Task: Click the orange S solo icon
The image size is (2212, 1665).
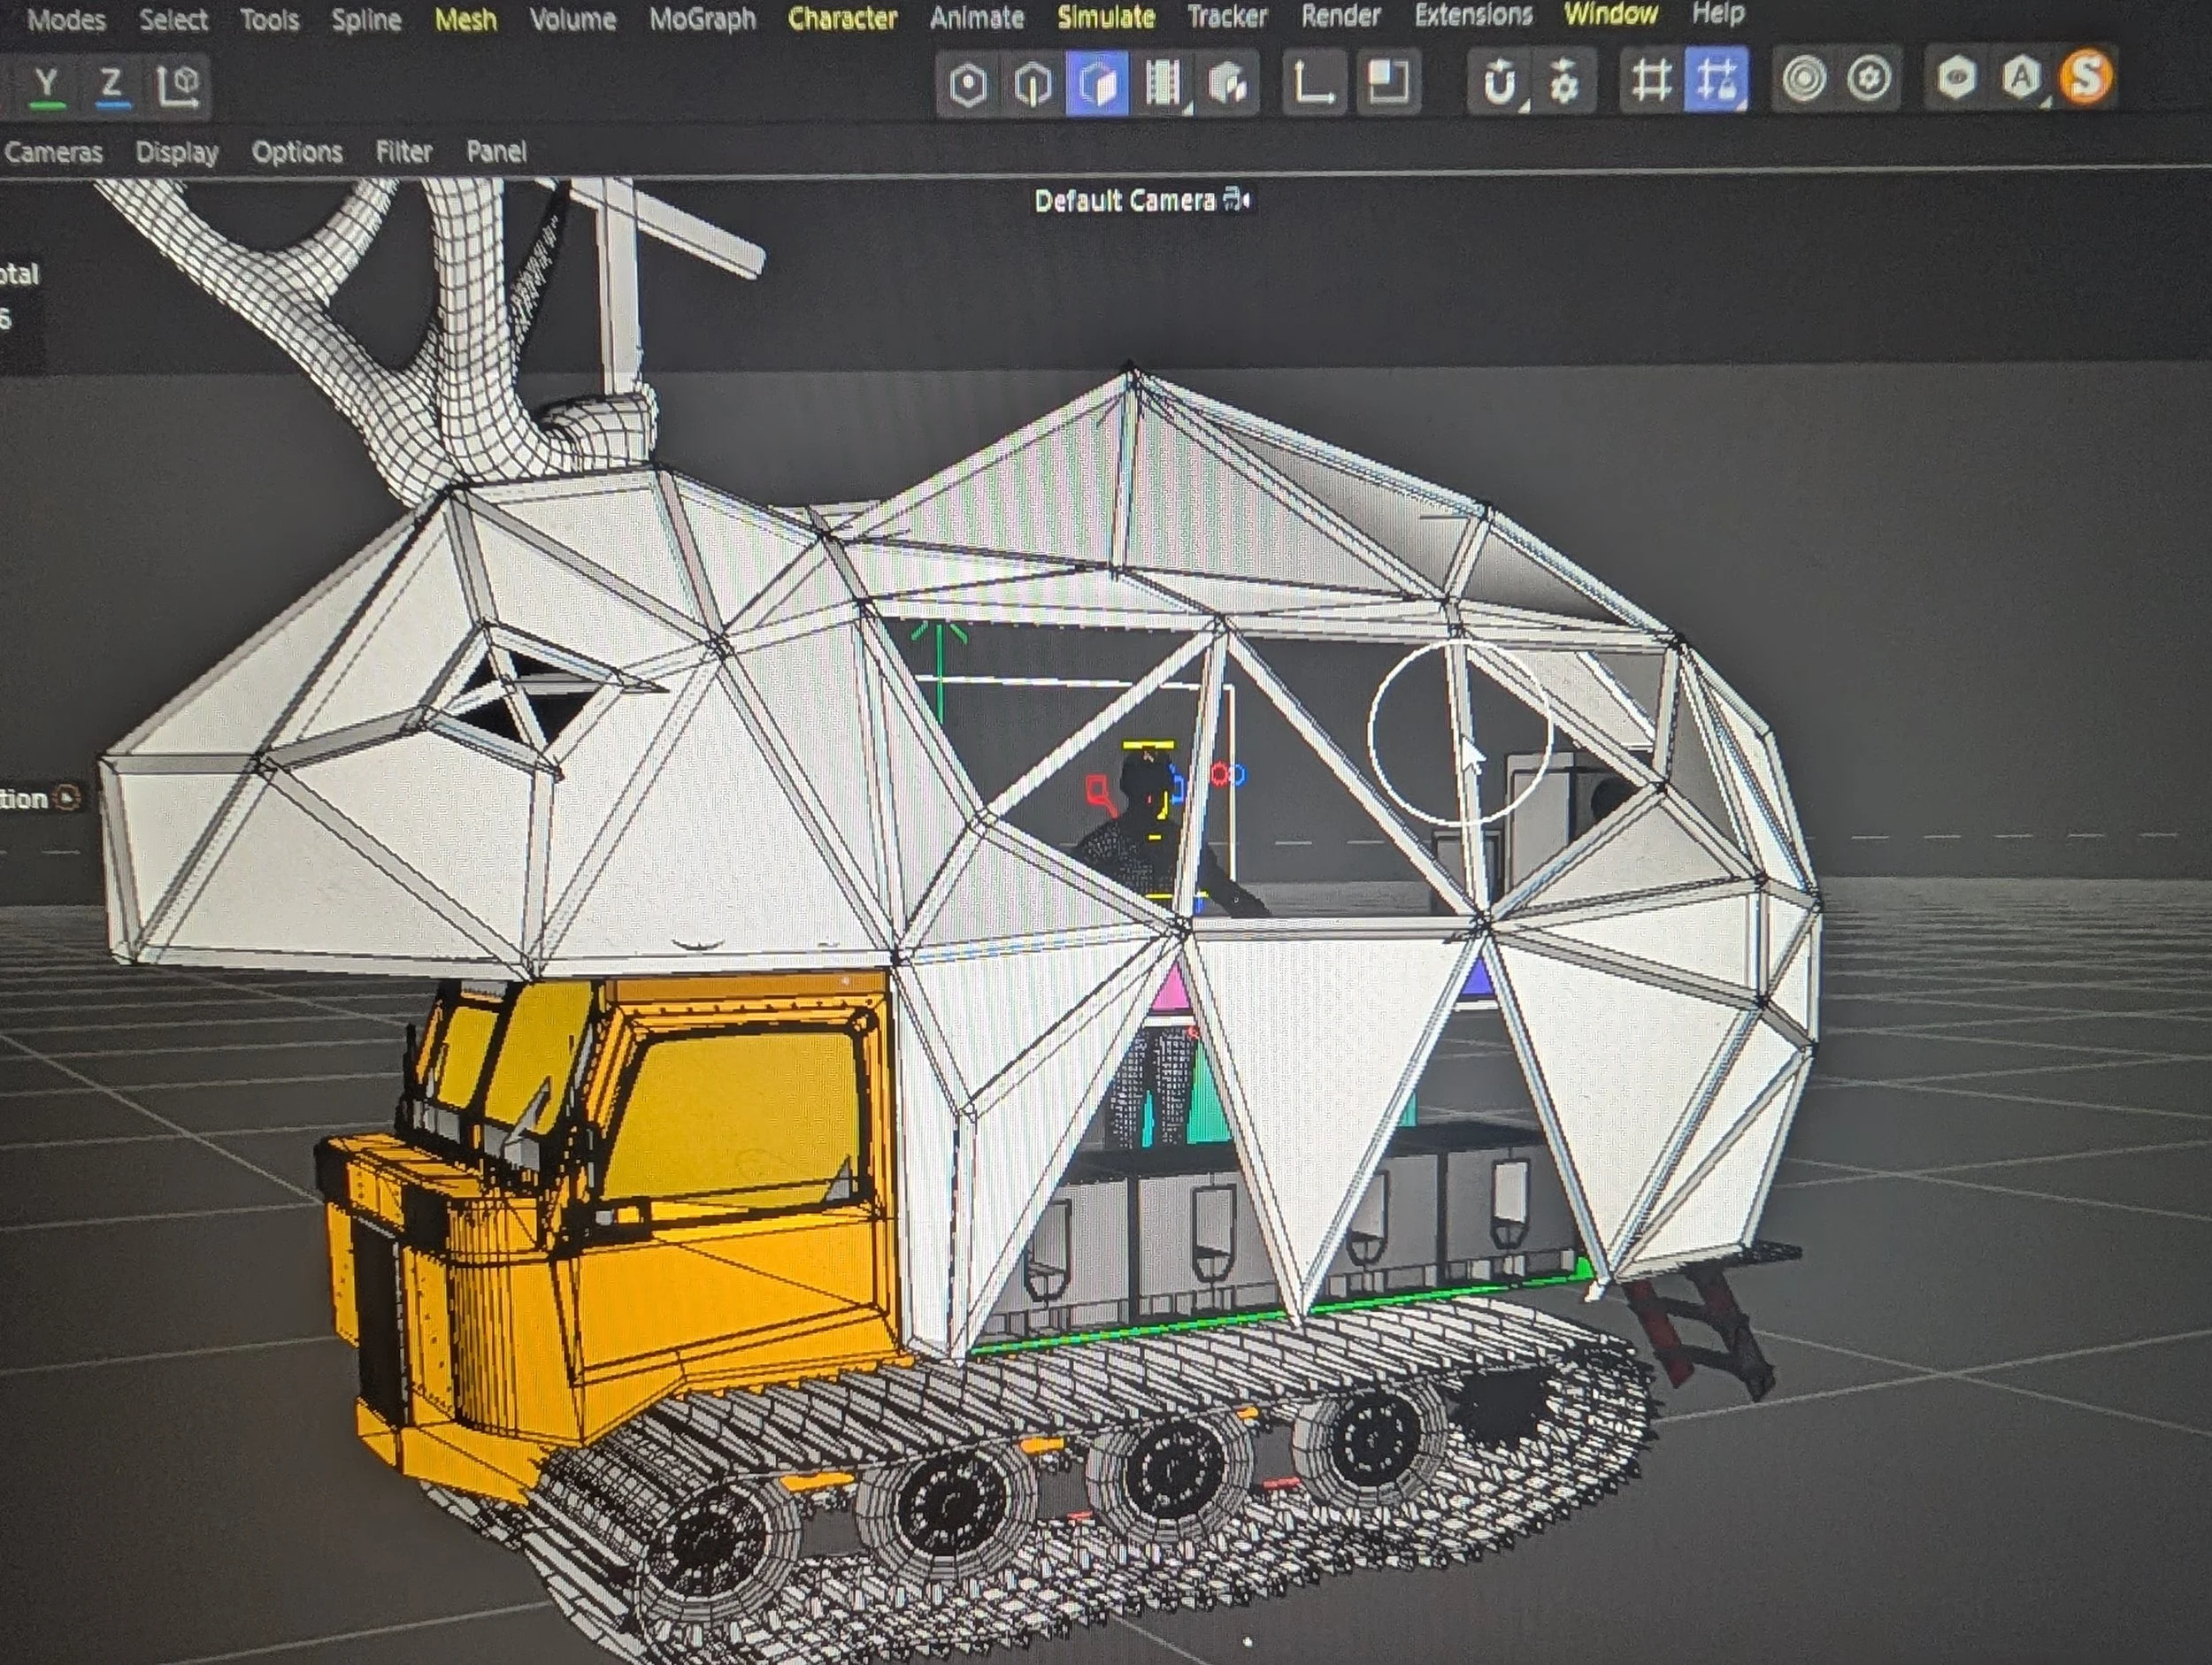Action: tap(2086, 76)
